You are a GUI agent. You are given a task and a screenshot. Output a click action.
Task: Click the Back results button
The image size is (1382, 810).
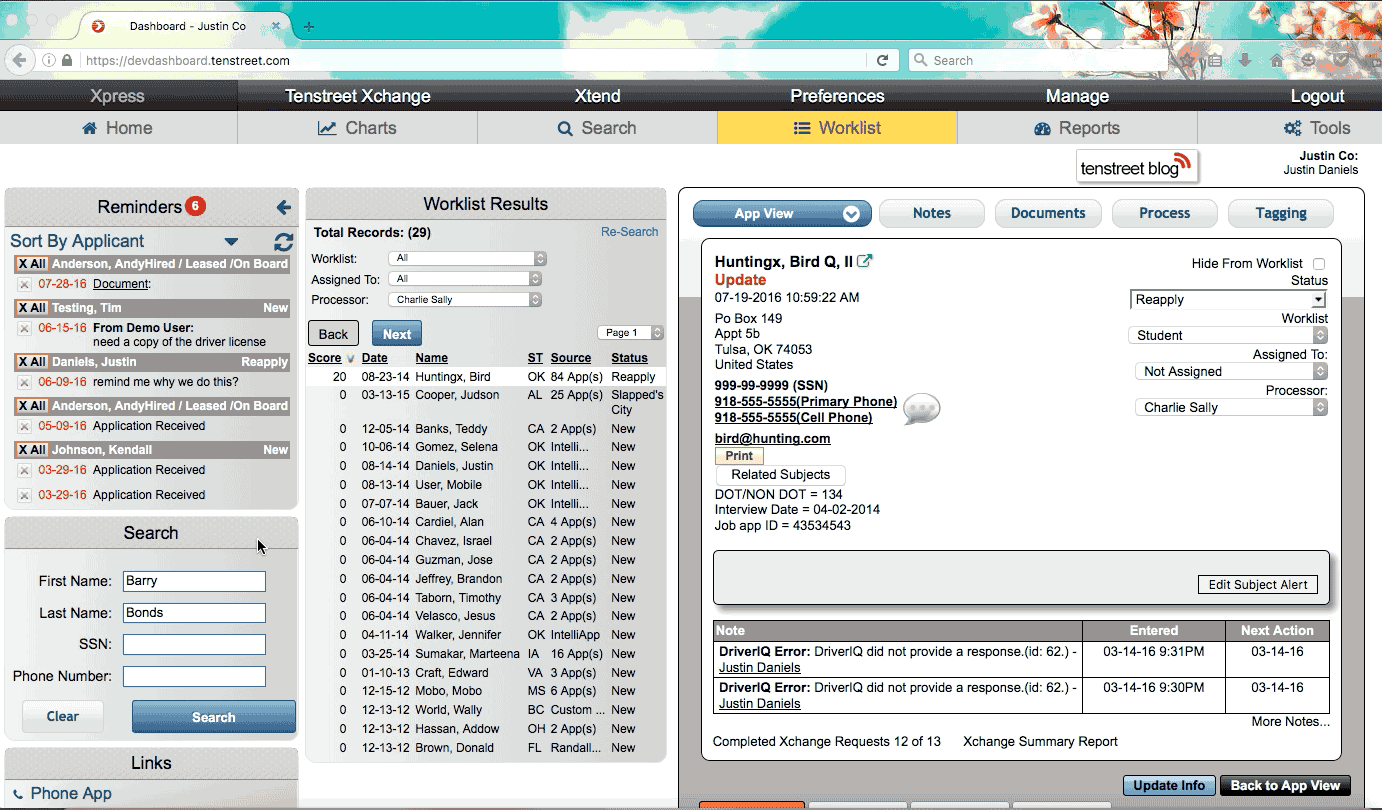tap(333, 334)
